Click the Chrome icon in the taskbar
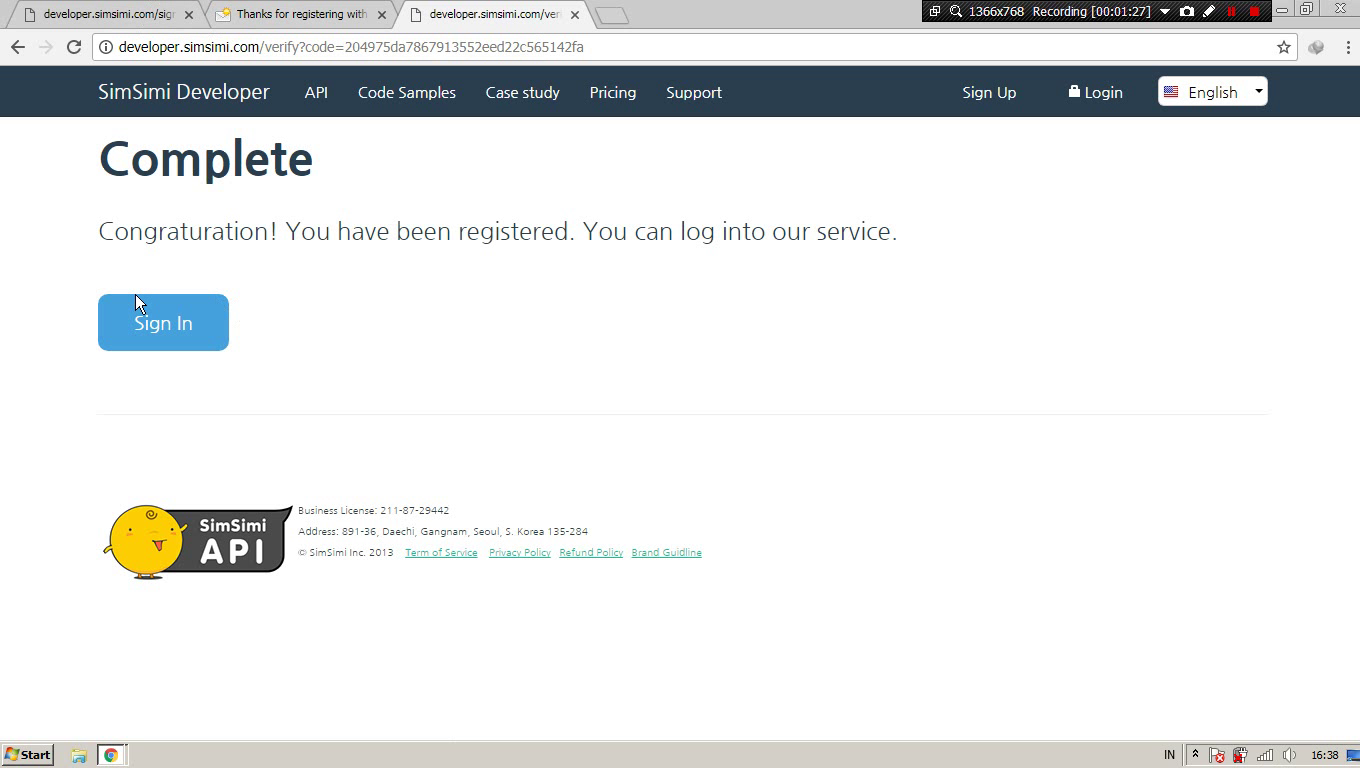 (x=111, y=755)
